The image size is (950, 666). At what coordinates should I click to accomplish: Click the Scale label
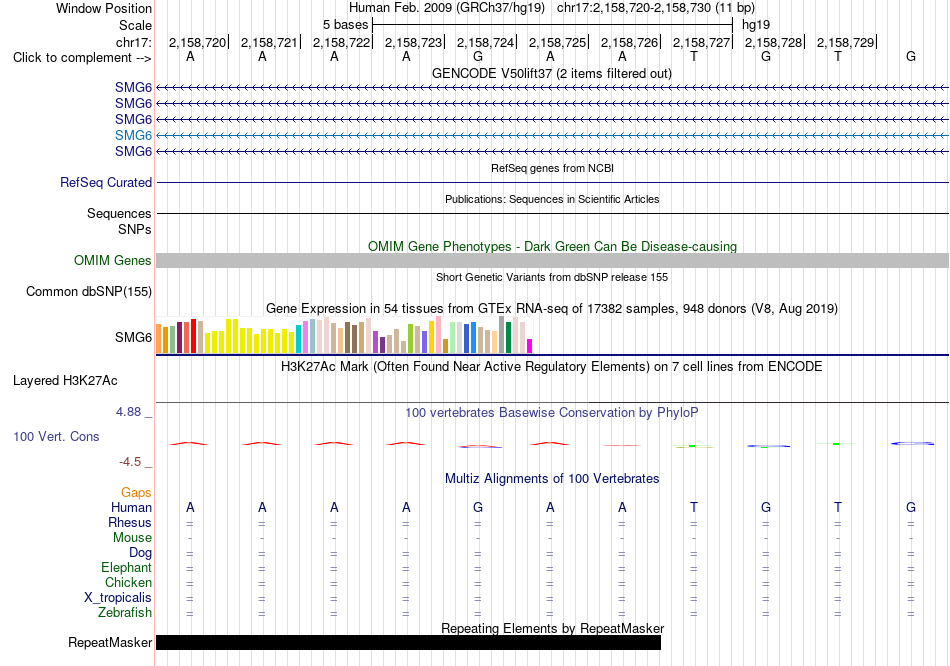[135, 25]
